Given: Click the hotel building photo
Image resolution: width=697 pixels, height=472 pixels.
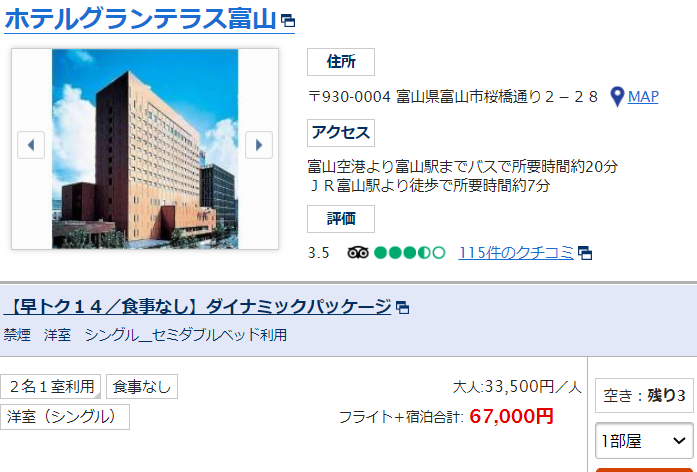Looking at the screenshot, I should pos(145,148).
